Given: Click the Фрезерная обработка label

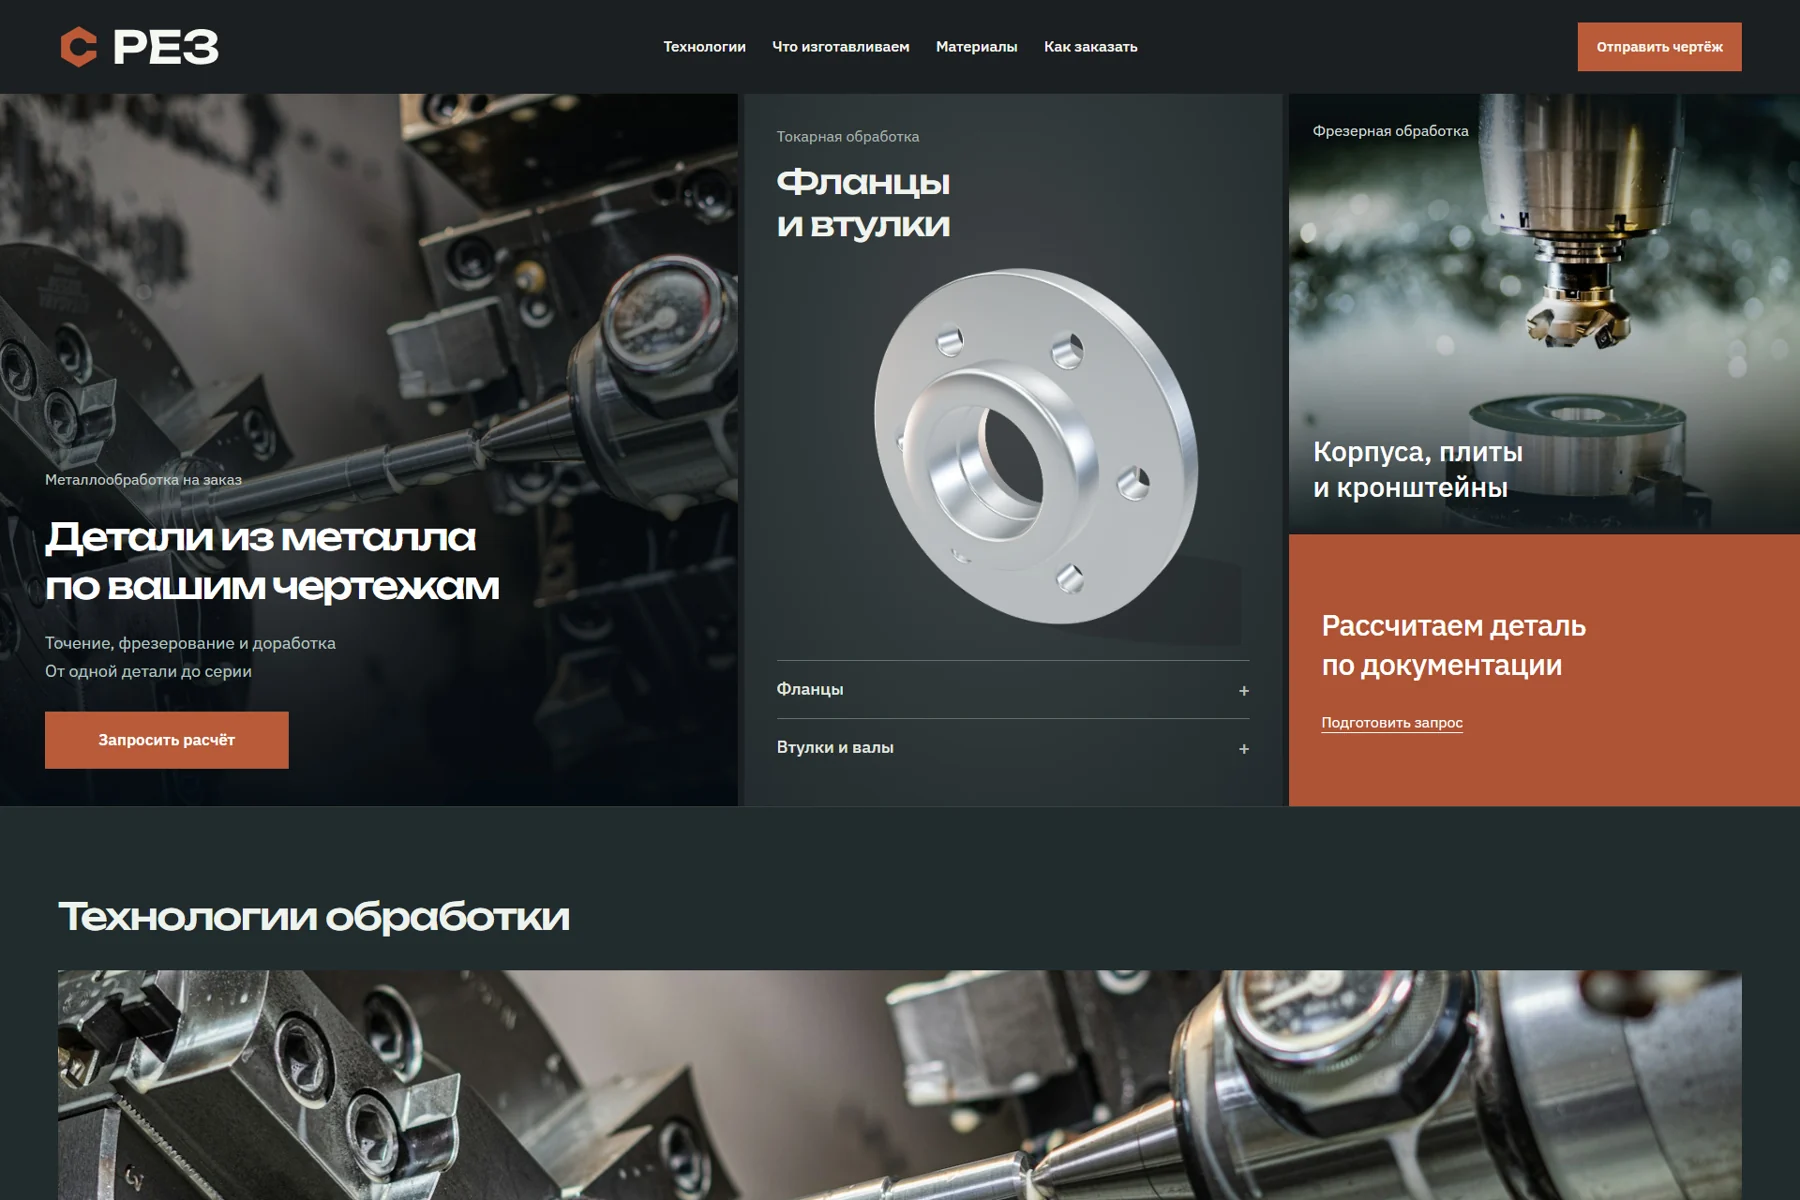Looking at the screenshot, I should (x=1390, y=131).
